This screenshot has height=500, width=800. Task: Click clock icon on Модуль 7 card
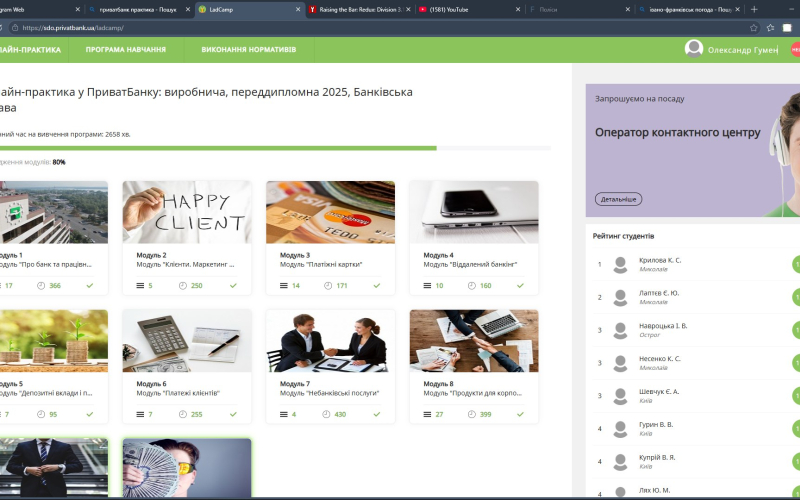(326, 414)
